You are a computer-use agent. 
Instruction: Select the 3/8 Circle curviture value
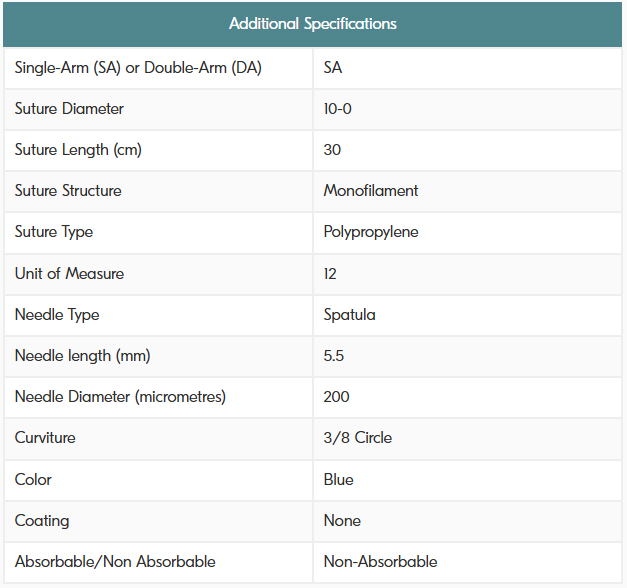[357, 437]
